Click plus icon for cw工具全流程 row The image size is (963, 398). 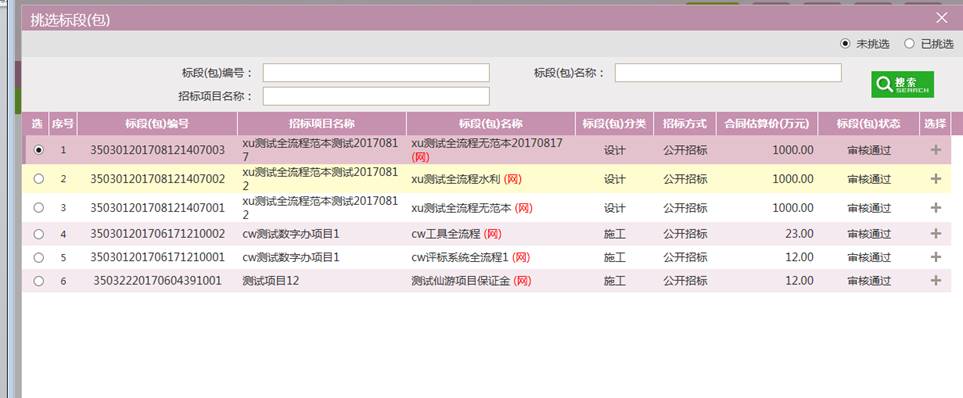(935, 233)
